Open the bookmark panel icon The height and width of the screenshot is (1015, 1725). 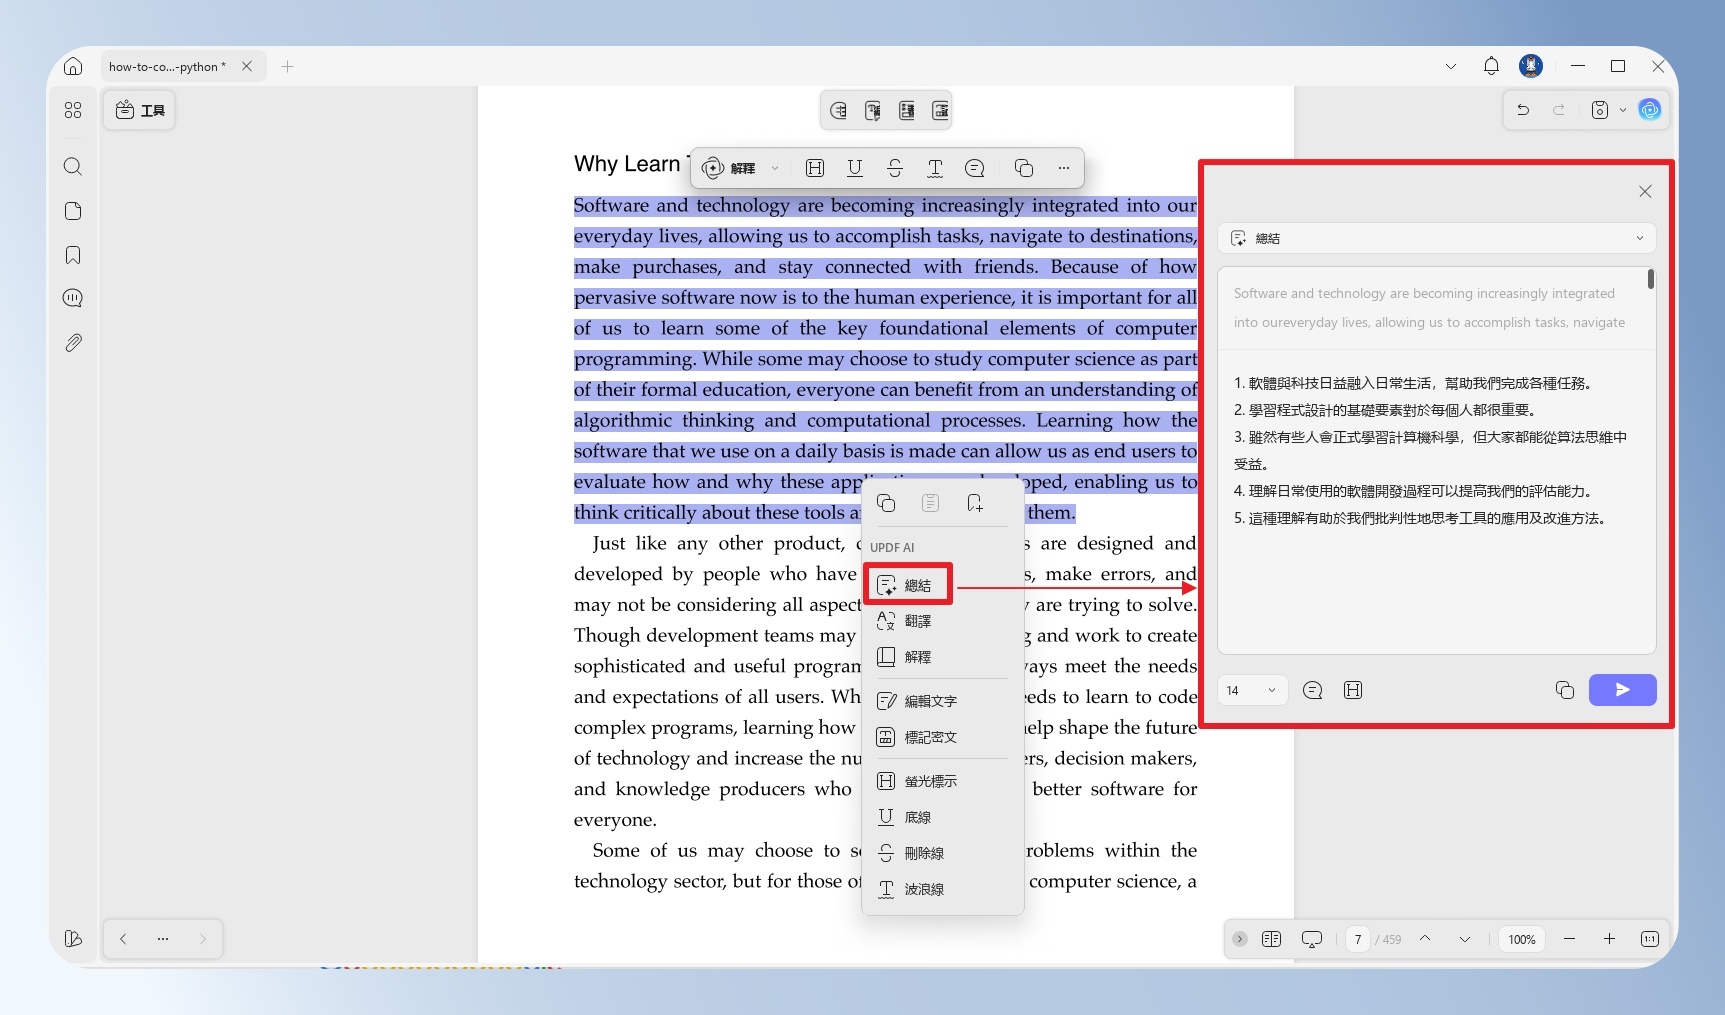pyautogui.click(x=73, y=255)
